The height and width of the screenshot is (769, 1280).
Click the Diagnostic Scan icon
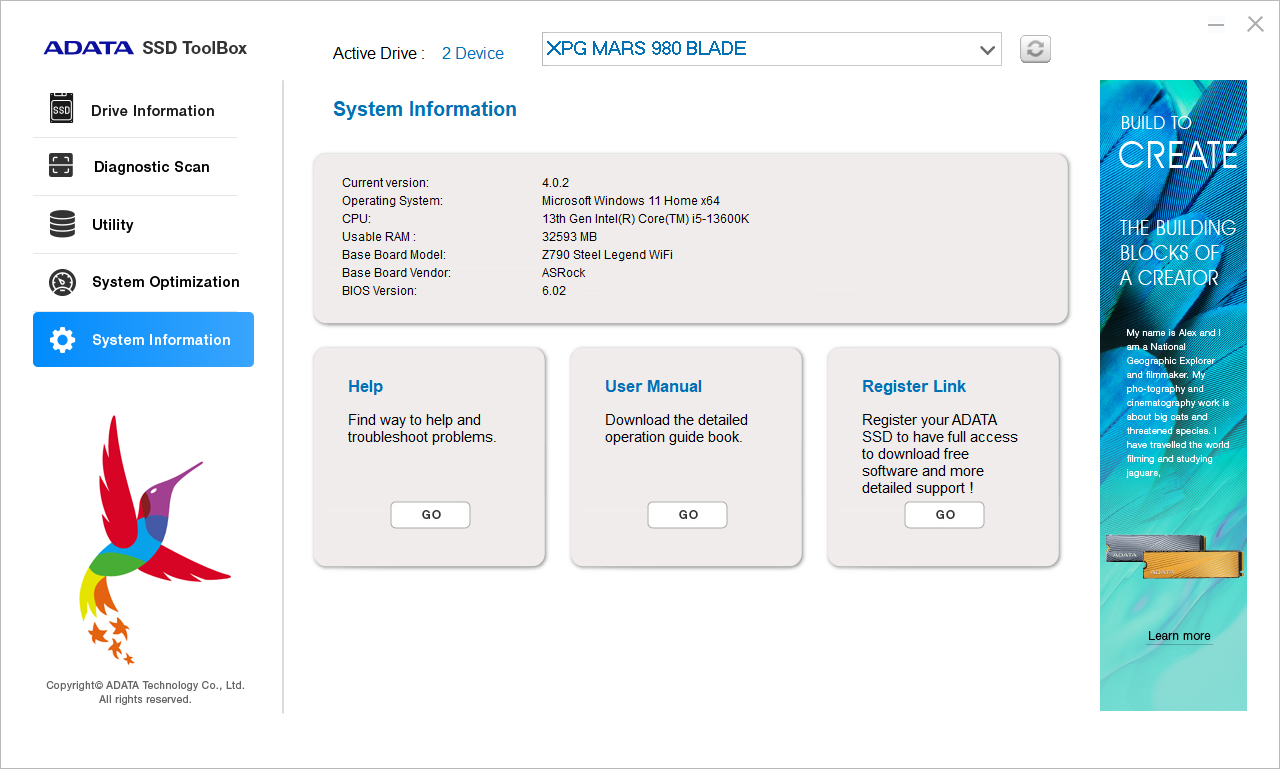click(x=61, y=166)
